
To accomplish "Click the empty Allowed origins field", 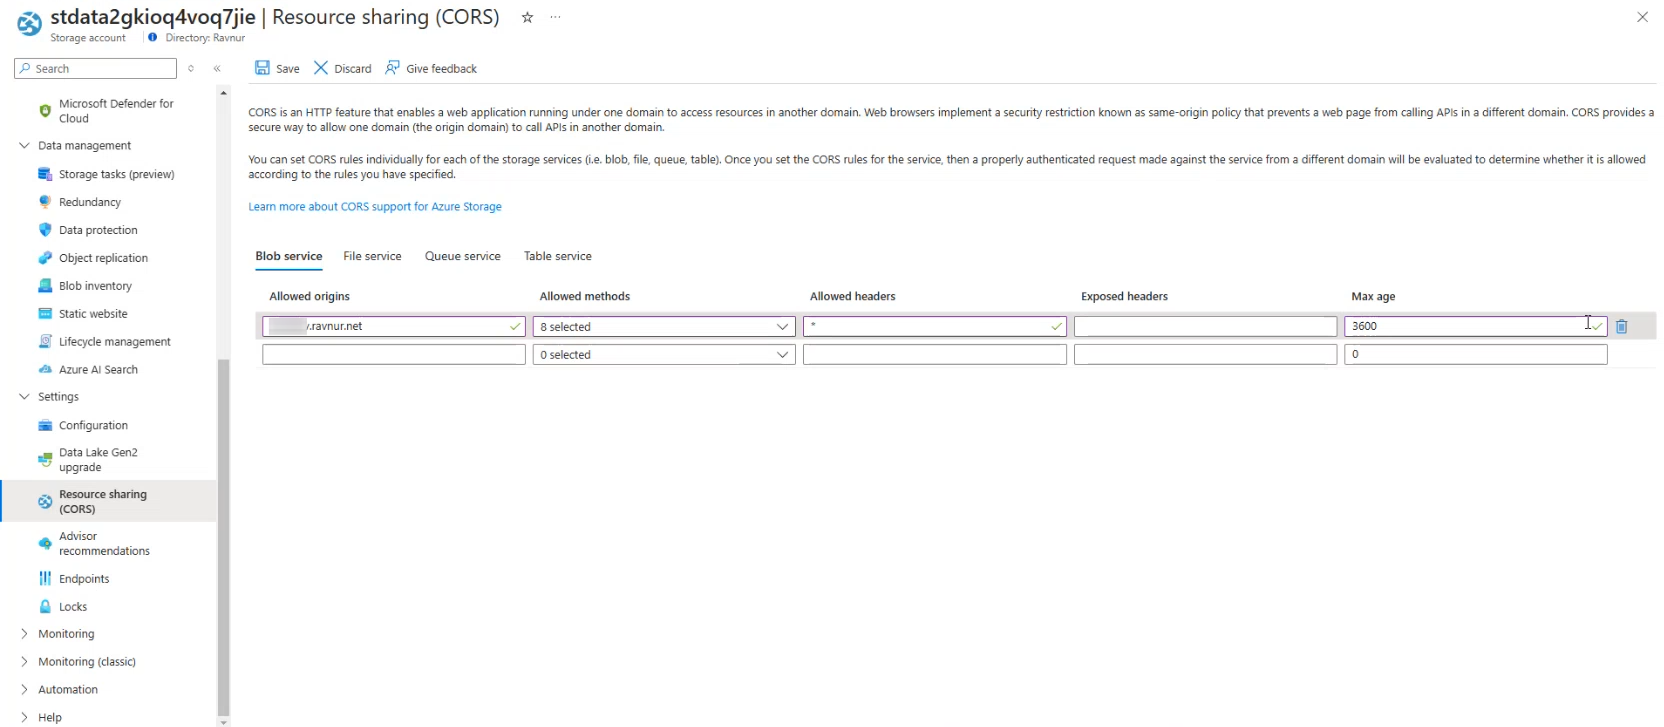I will point(394,355).
